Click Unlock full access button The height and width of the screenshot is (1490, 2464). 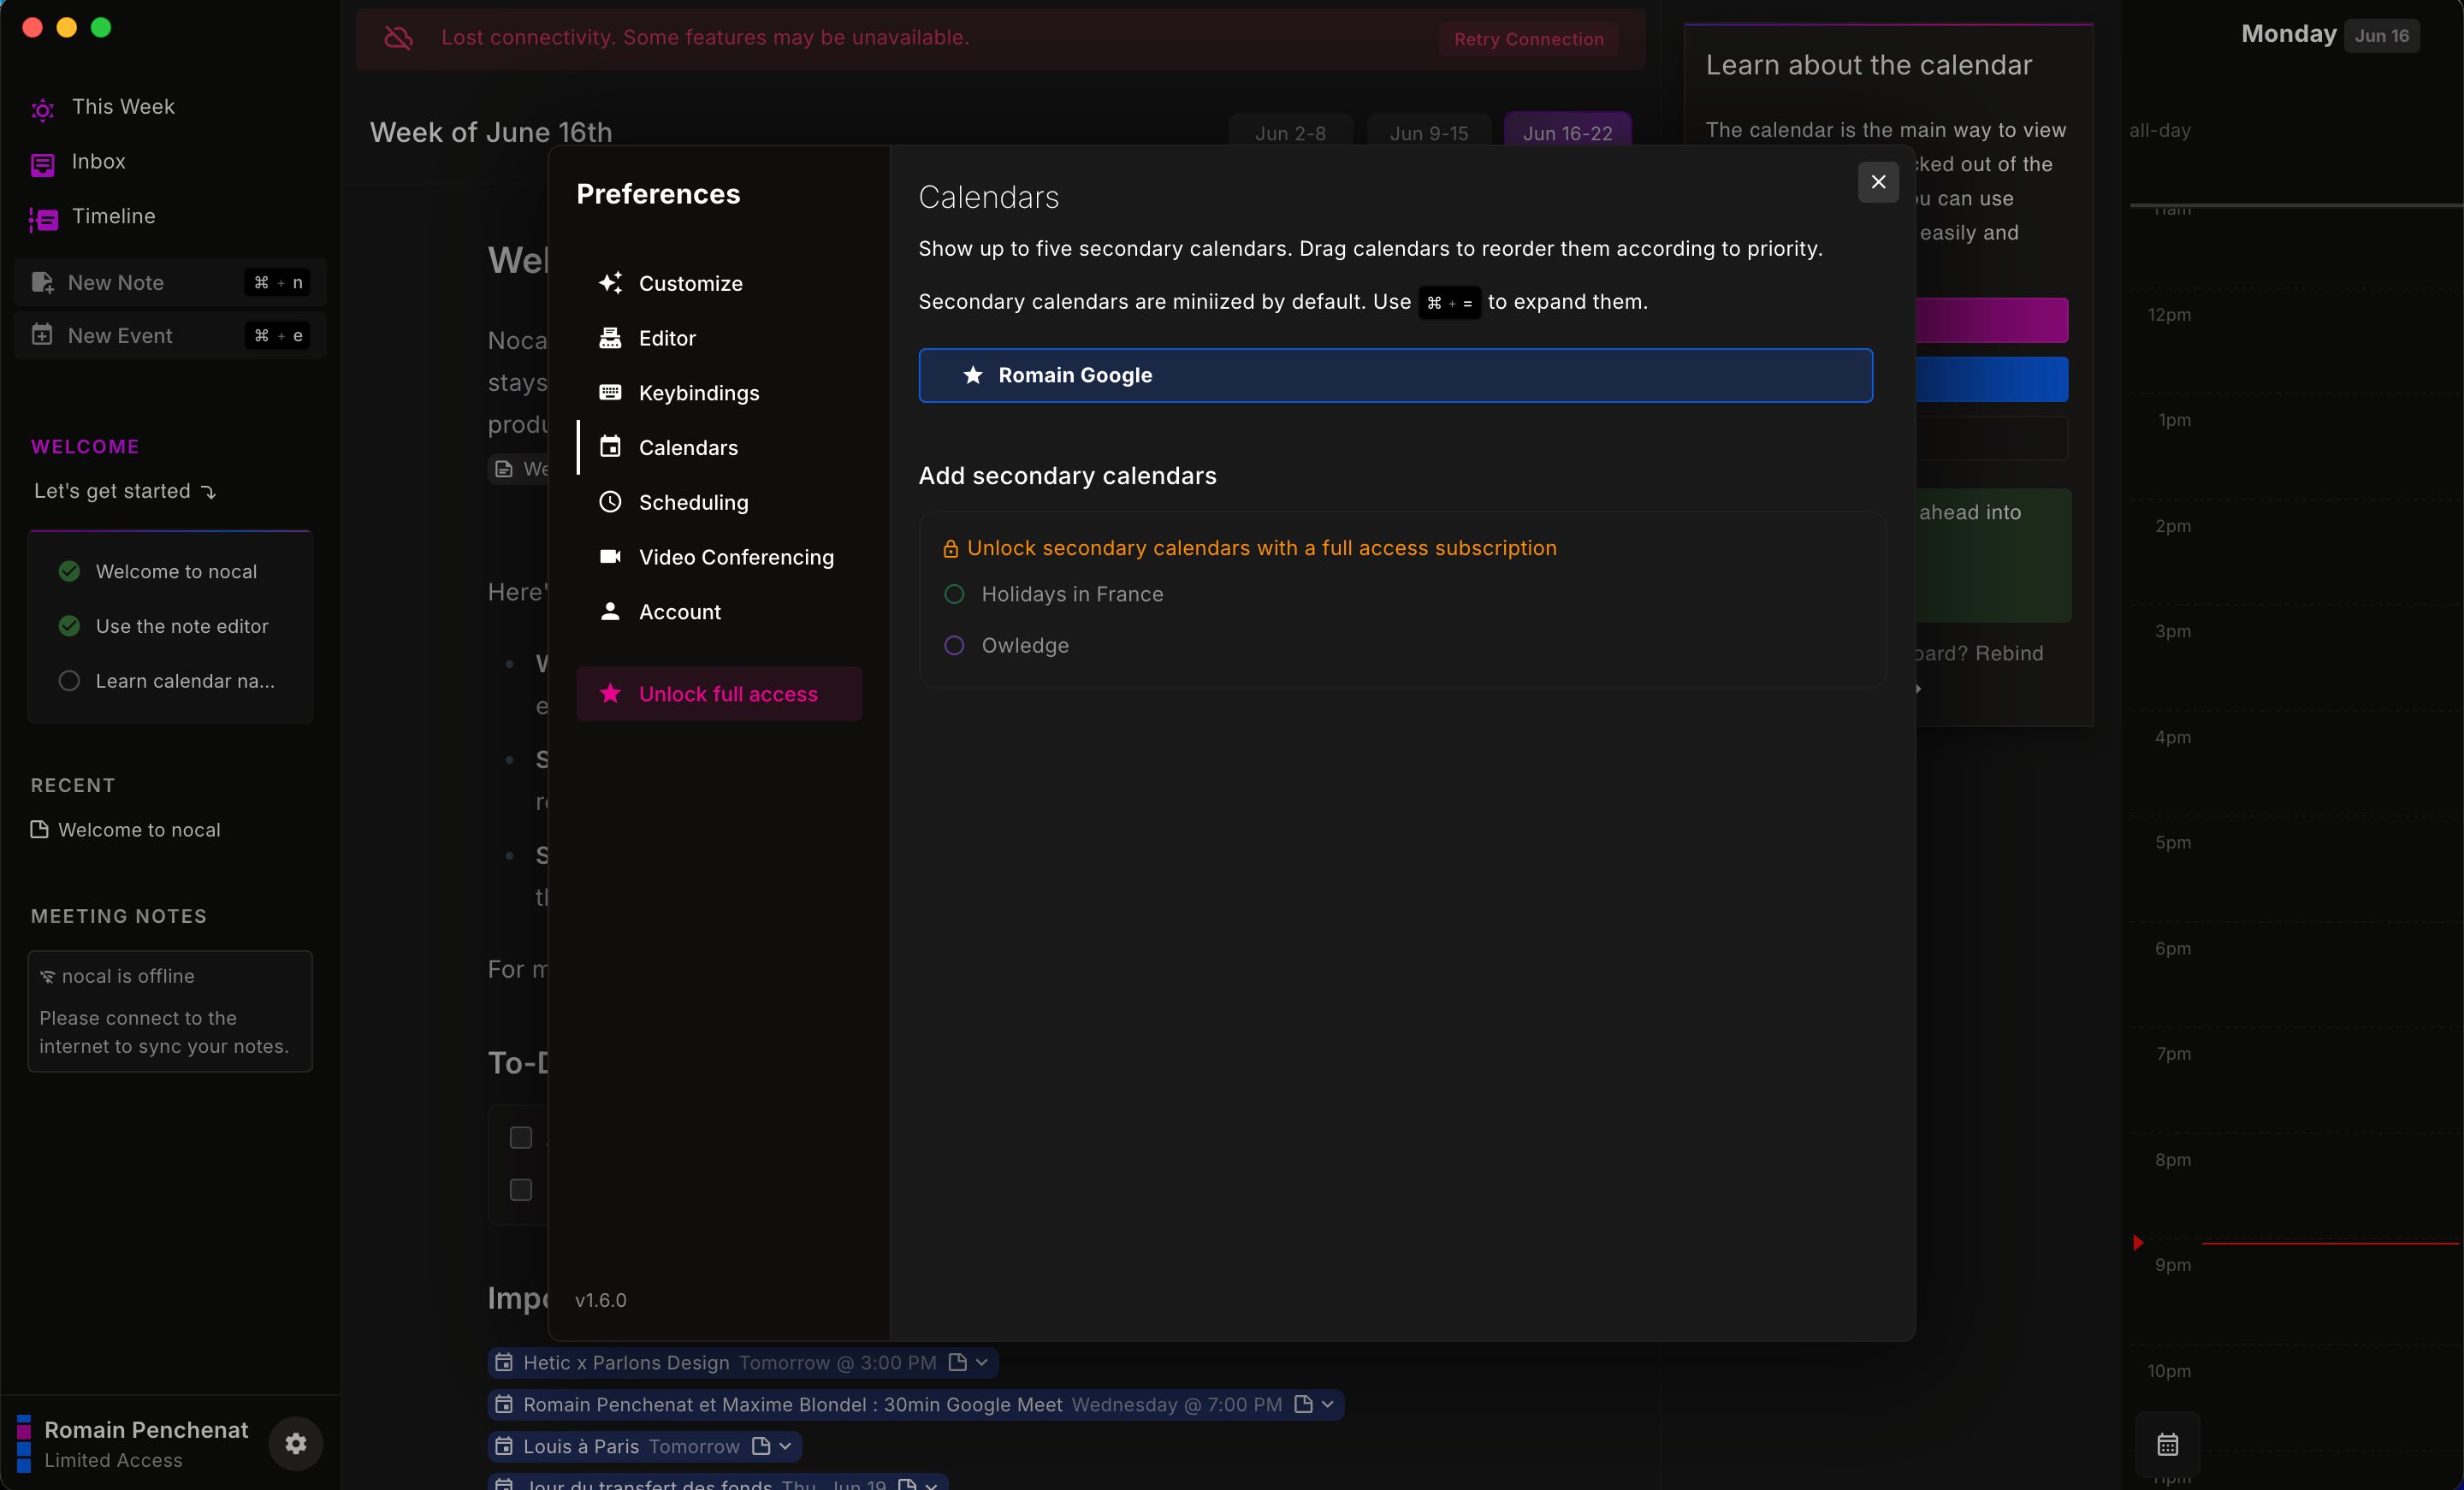click(719, 693)
